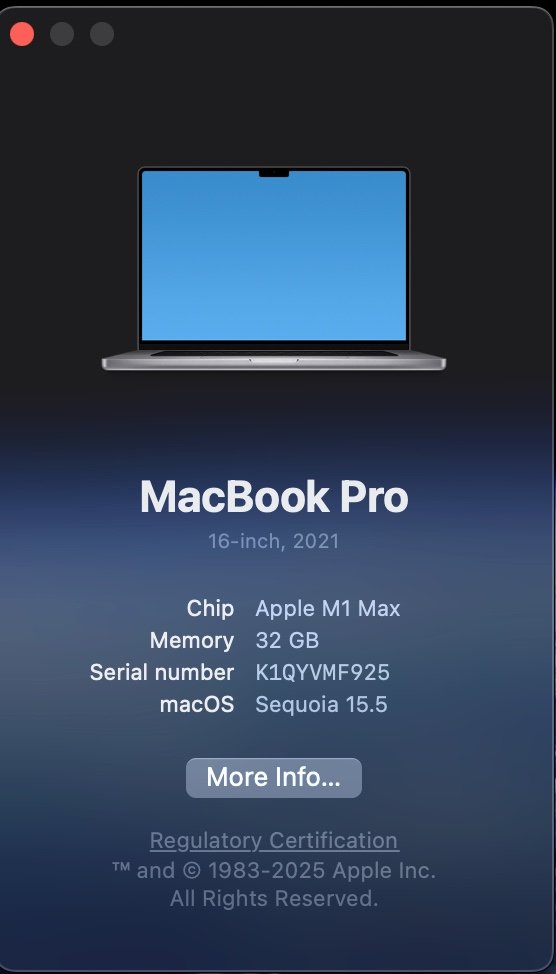556x974 pixels.
Task: Click the More Info... button
Action: coord(273,778)
